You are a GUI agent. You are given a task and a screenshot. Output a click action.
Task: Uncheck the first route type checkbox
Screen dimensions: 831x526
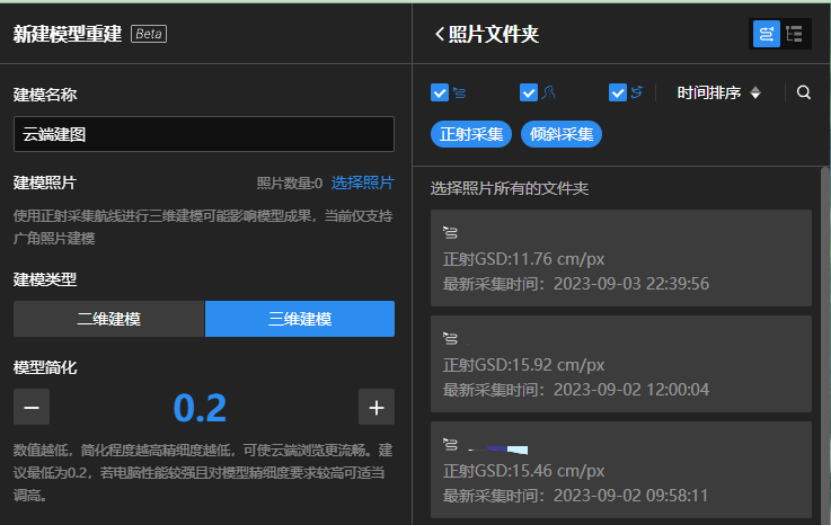tap(439, 93)
